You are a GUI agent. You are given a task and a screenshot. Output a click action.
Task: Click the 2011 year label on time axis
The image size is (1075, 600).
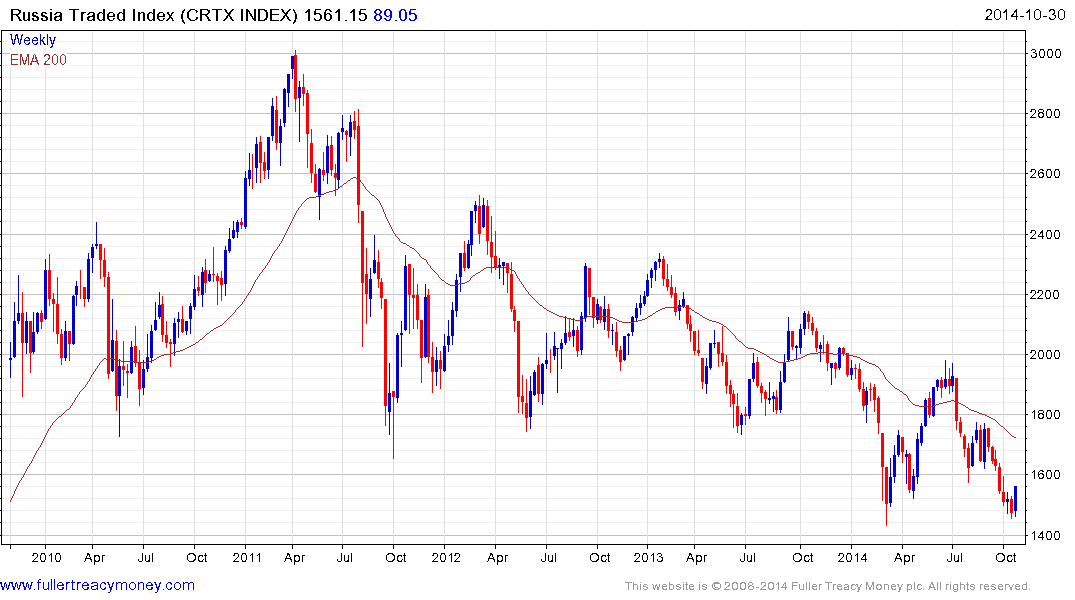(247, 557)
